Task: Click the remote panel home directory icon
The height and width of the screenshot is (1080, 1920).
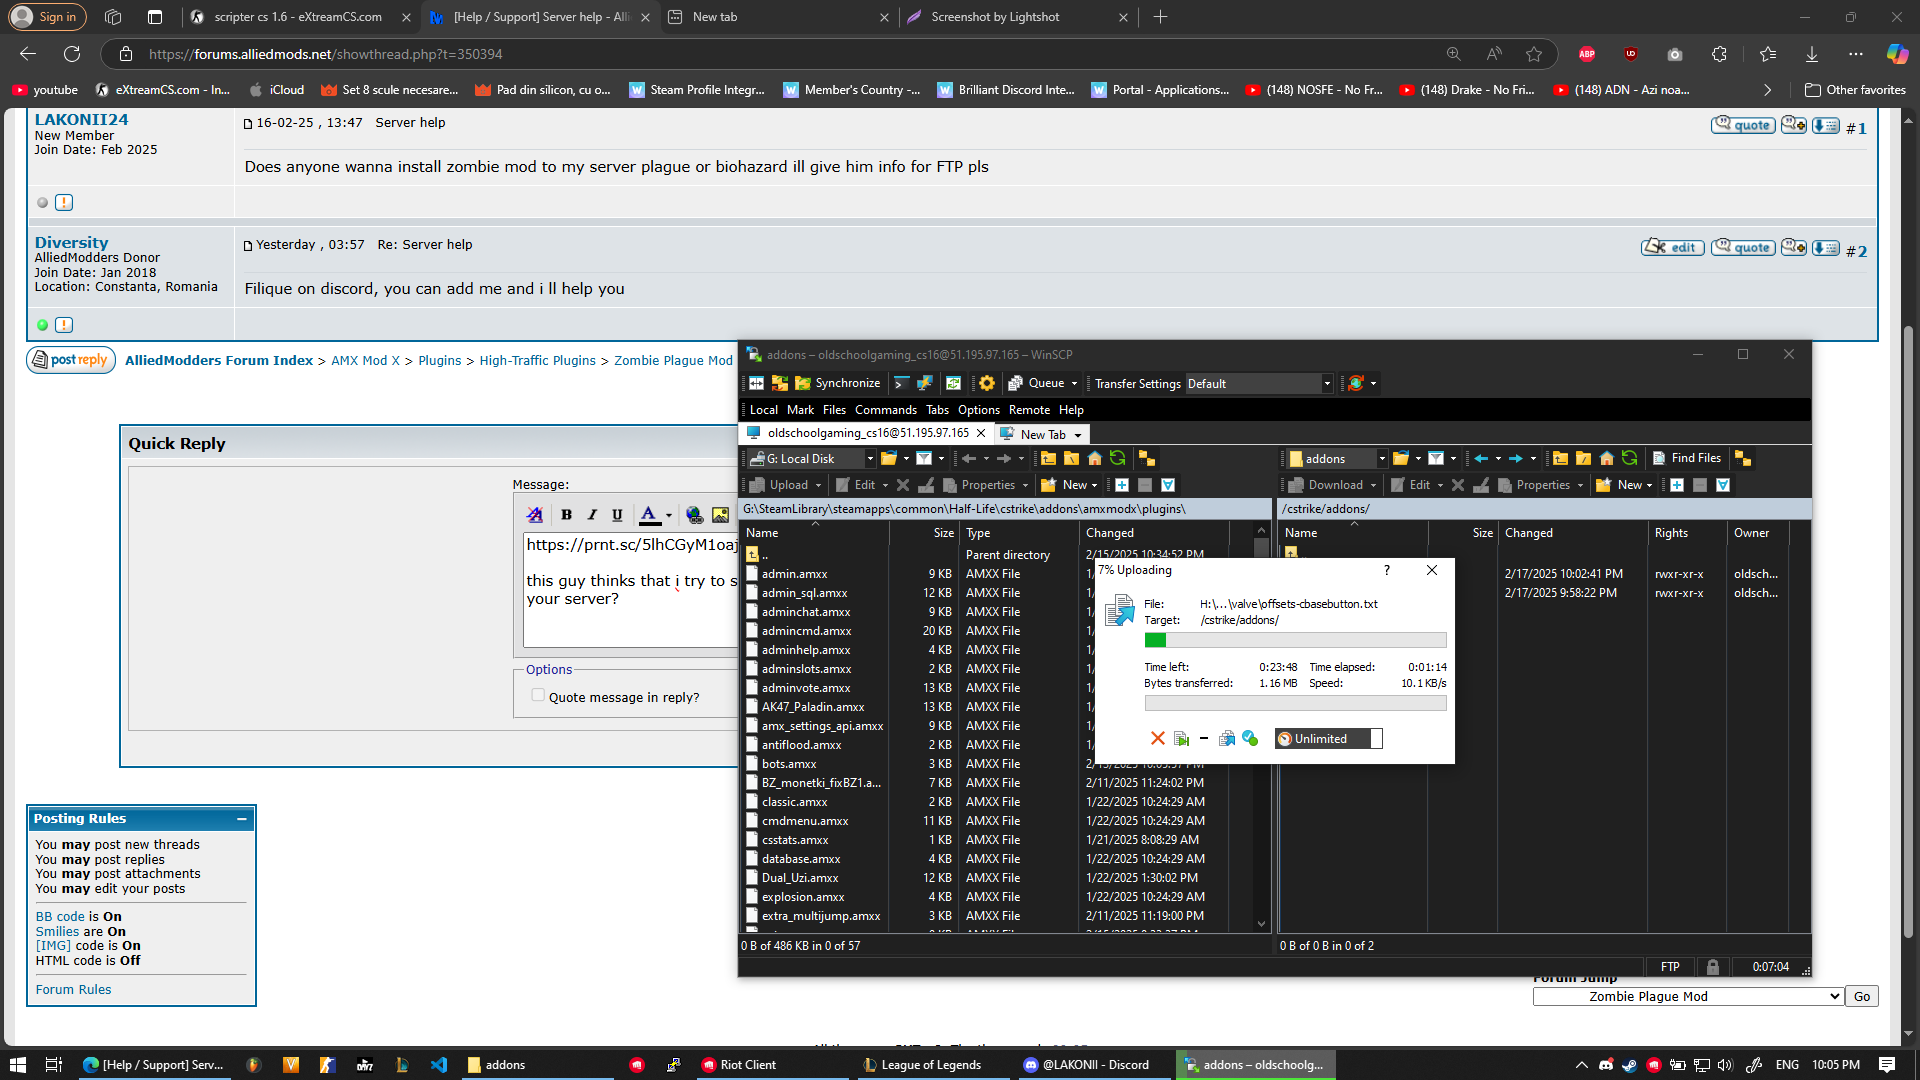Action: [x=1607, y=458]
